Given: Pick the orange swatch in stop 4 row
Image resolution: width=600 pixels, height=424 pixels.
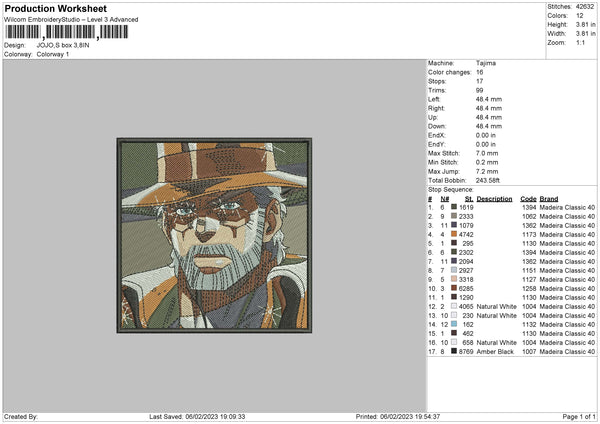Looking at the screenshot, I should pyautogui.click(x=454, y=234).
